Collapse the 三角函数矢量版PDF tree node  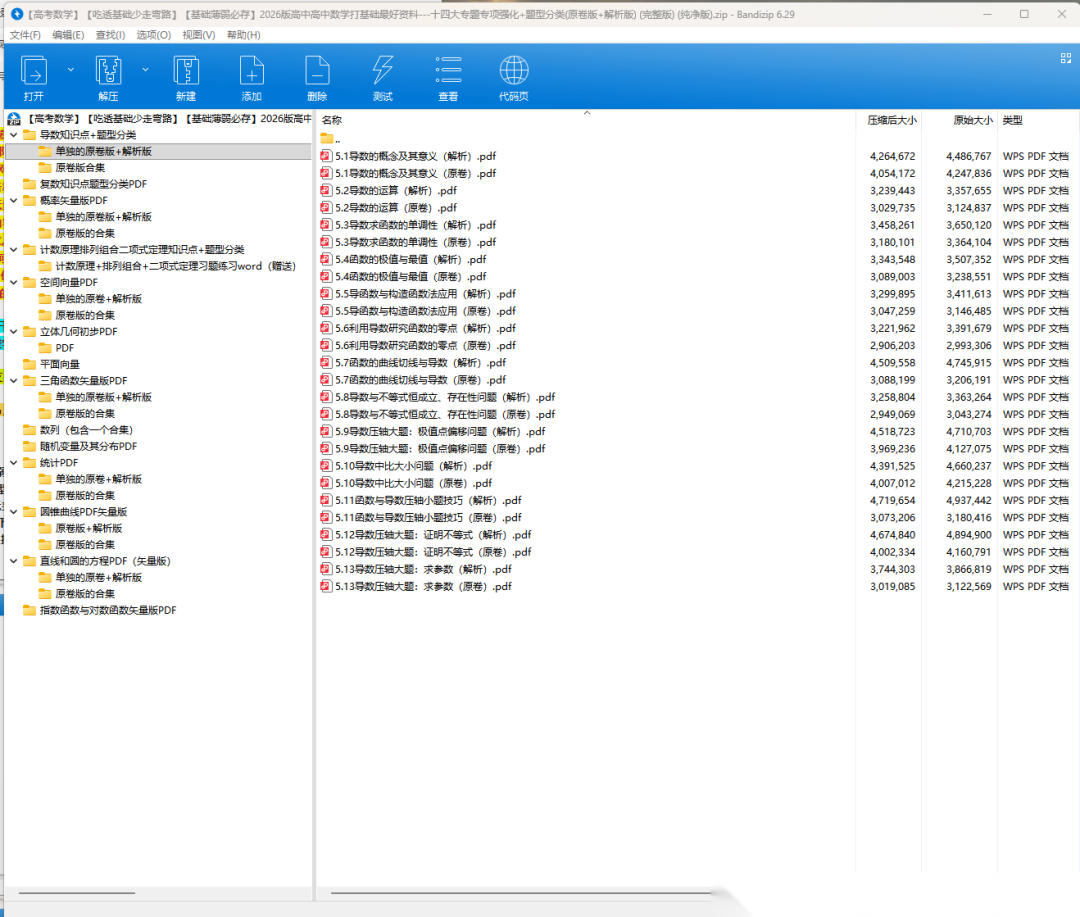[x=13, y=381]
